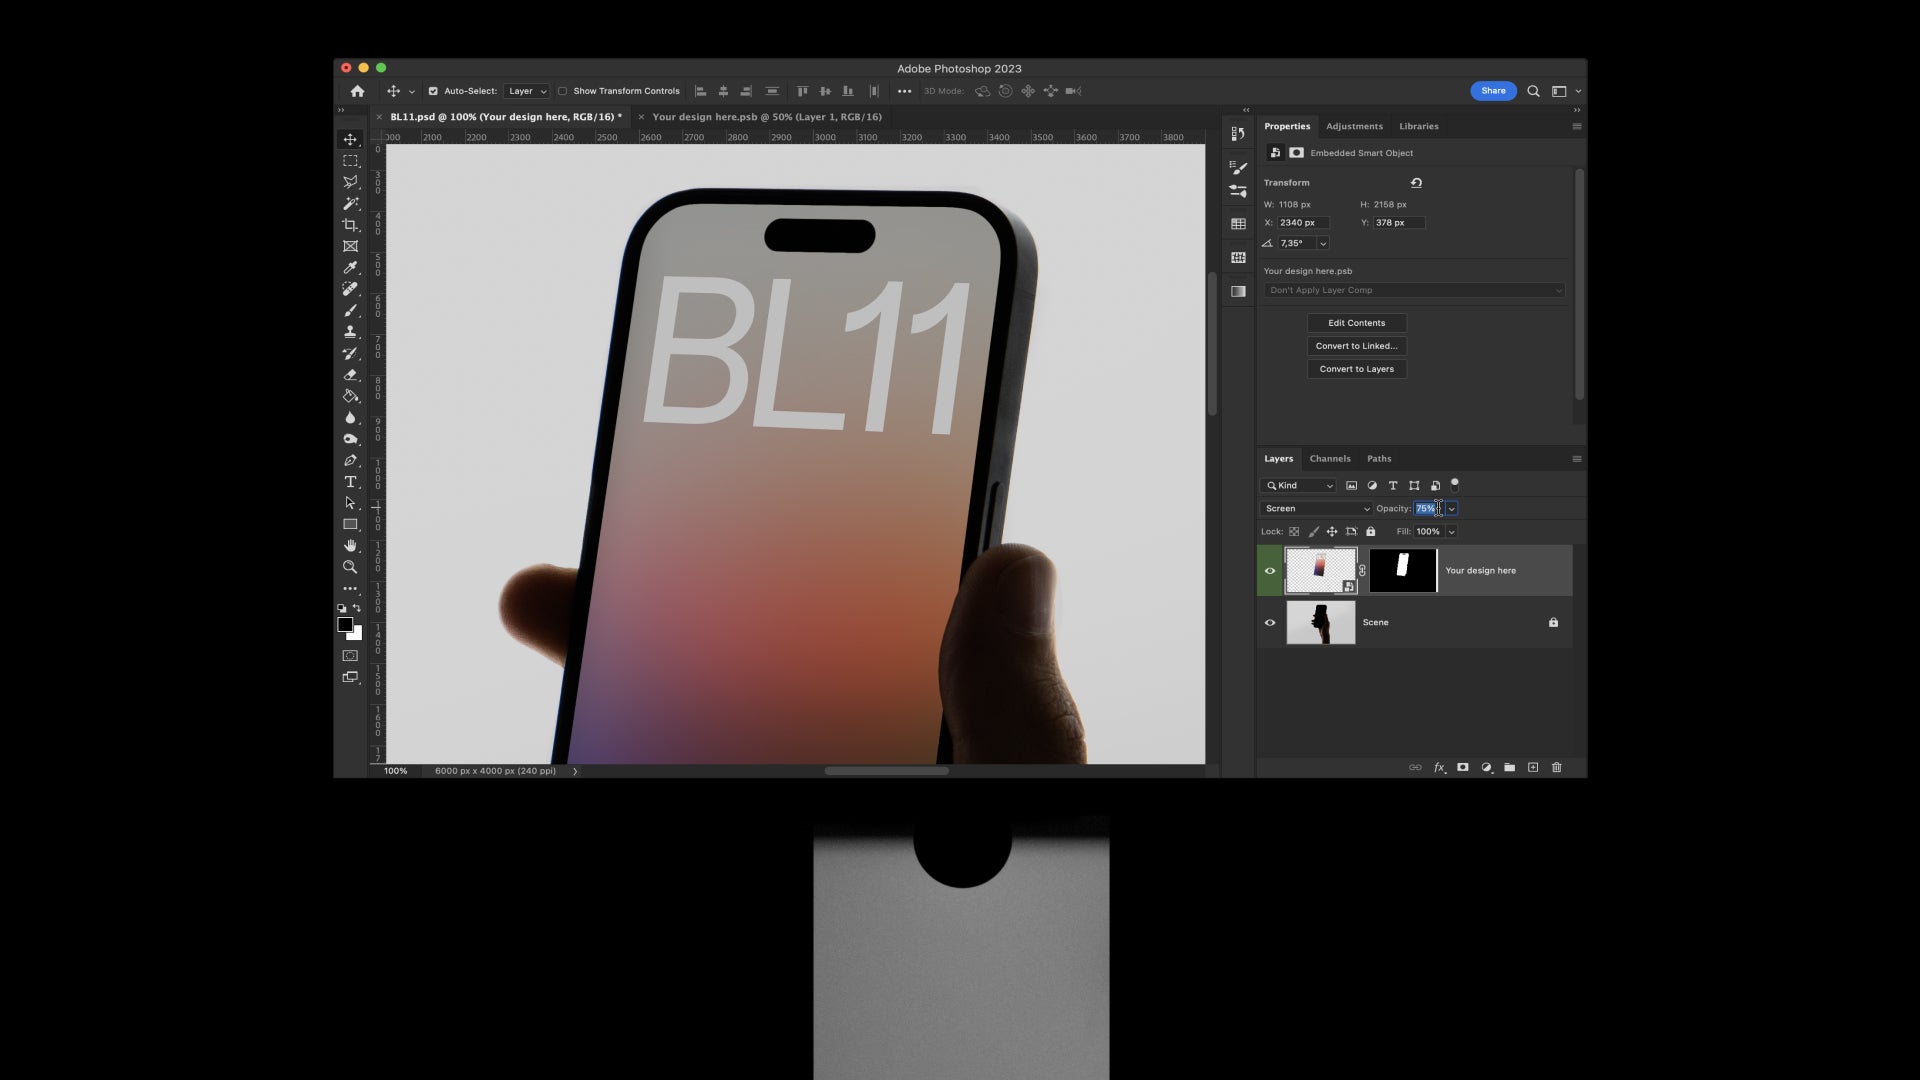Select the Eyedropper tool
The width and height of the screenshot is (1920, 1080).
click(350, 267)
